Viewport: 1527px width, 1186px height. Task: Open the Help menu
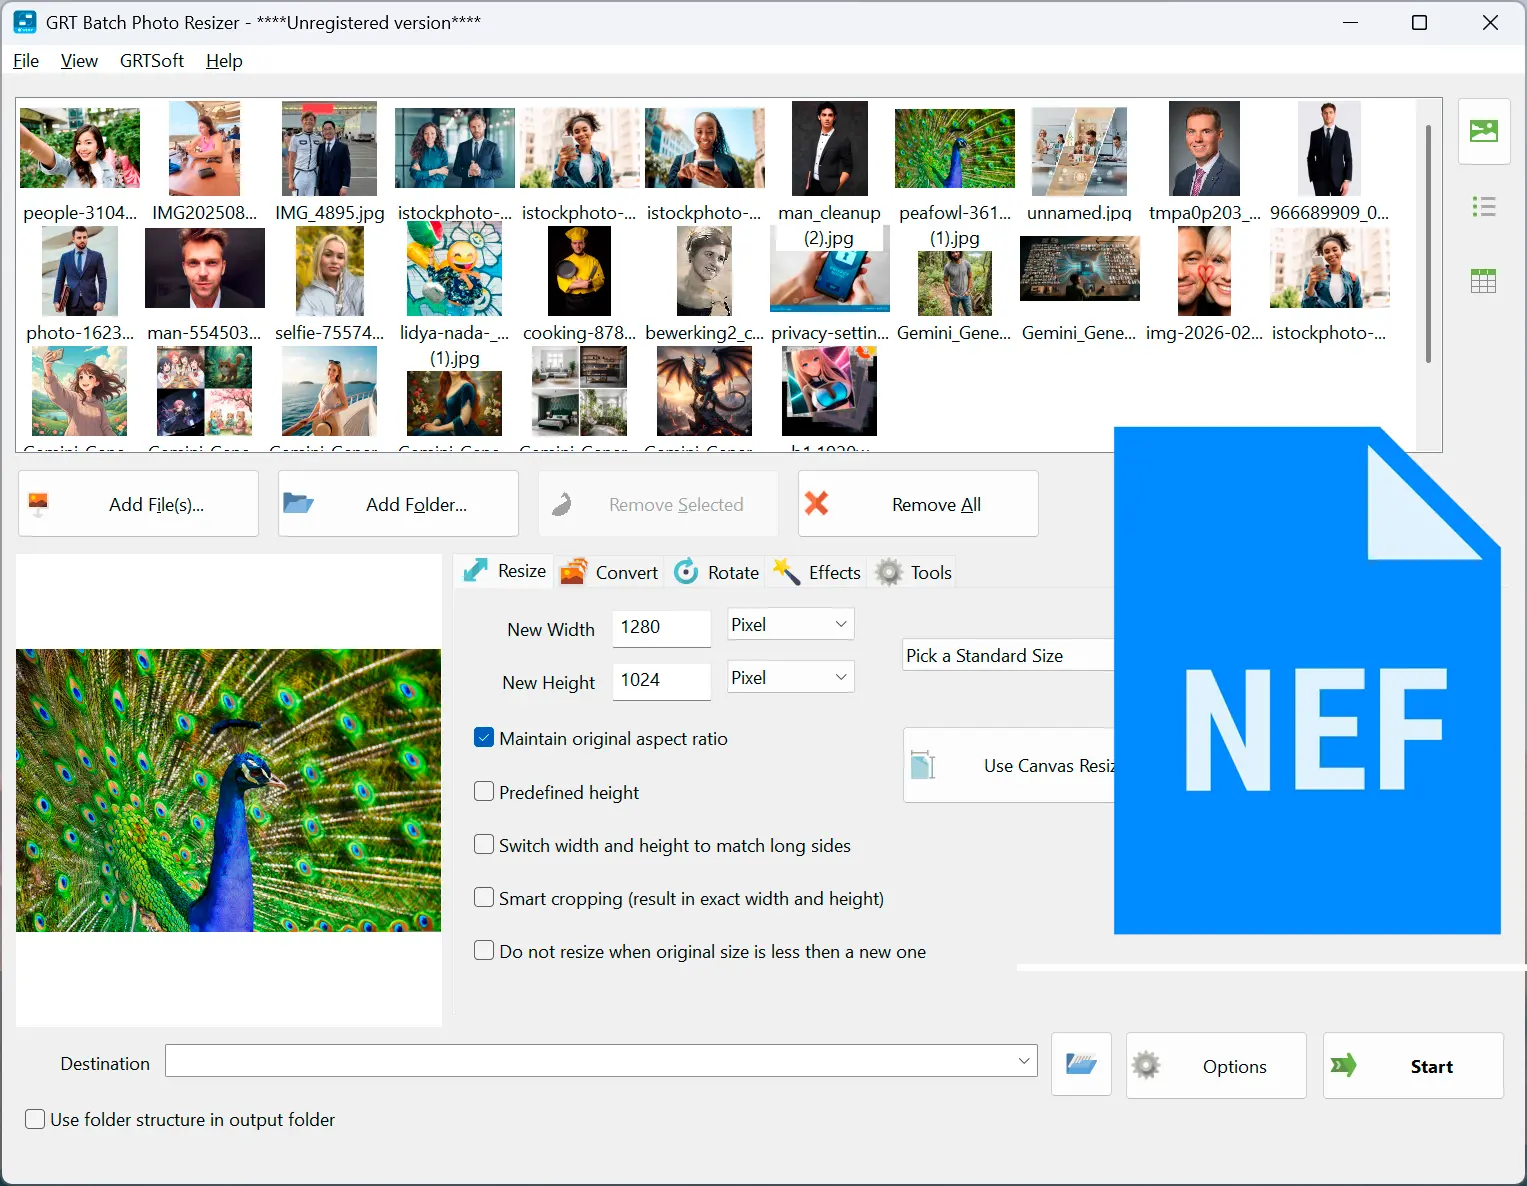point(224,61)
